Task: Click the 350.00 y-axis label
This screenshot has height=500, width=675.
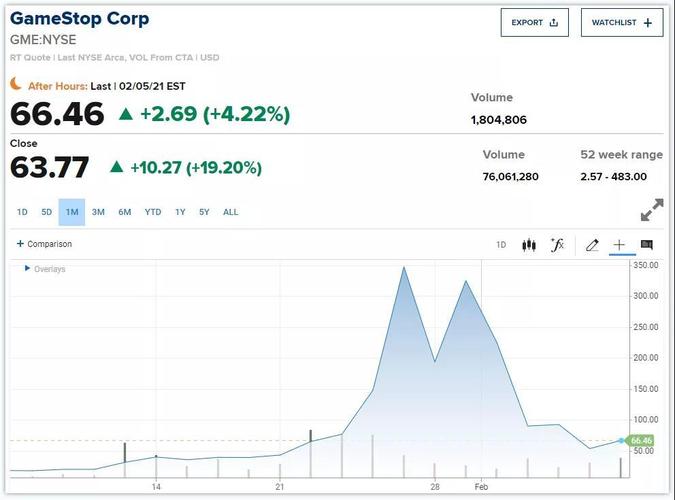Action: coord(645,265)
